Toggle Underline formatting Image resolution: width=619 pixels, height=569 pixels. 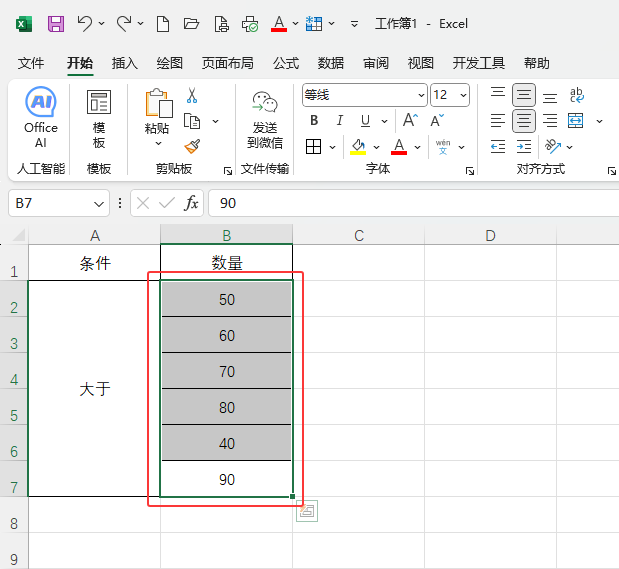(366, 120)
